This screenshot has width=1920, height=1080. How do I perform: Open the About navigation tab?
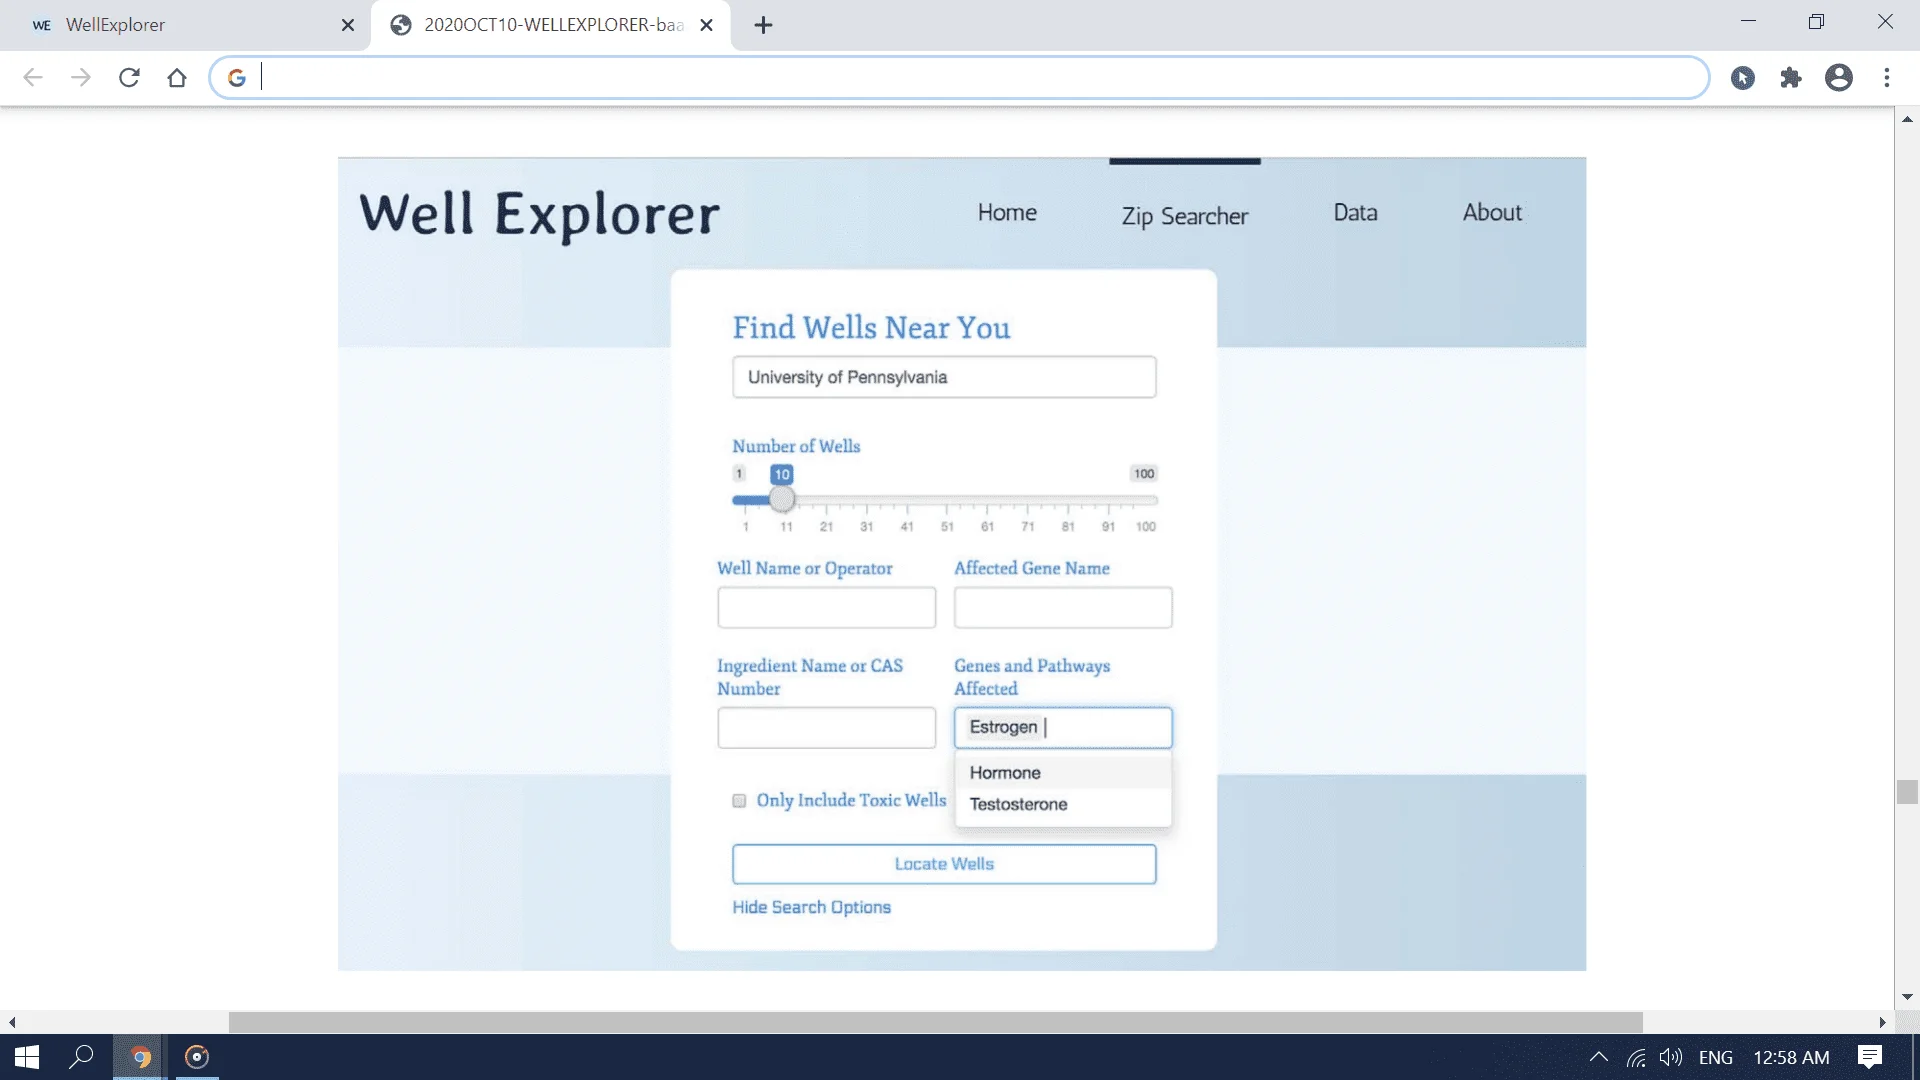pos(1493,211)
